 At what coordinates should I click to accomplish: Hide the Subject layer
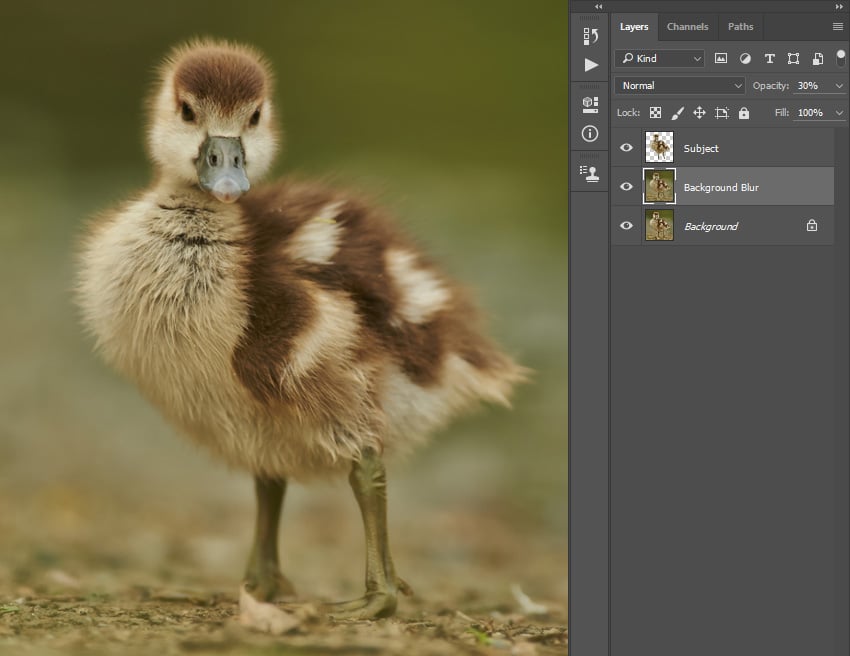click(626, 148)
